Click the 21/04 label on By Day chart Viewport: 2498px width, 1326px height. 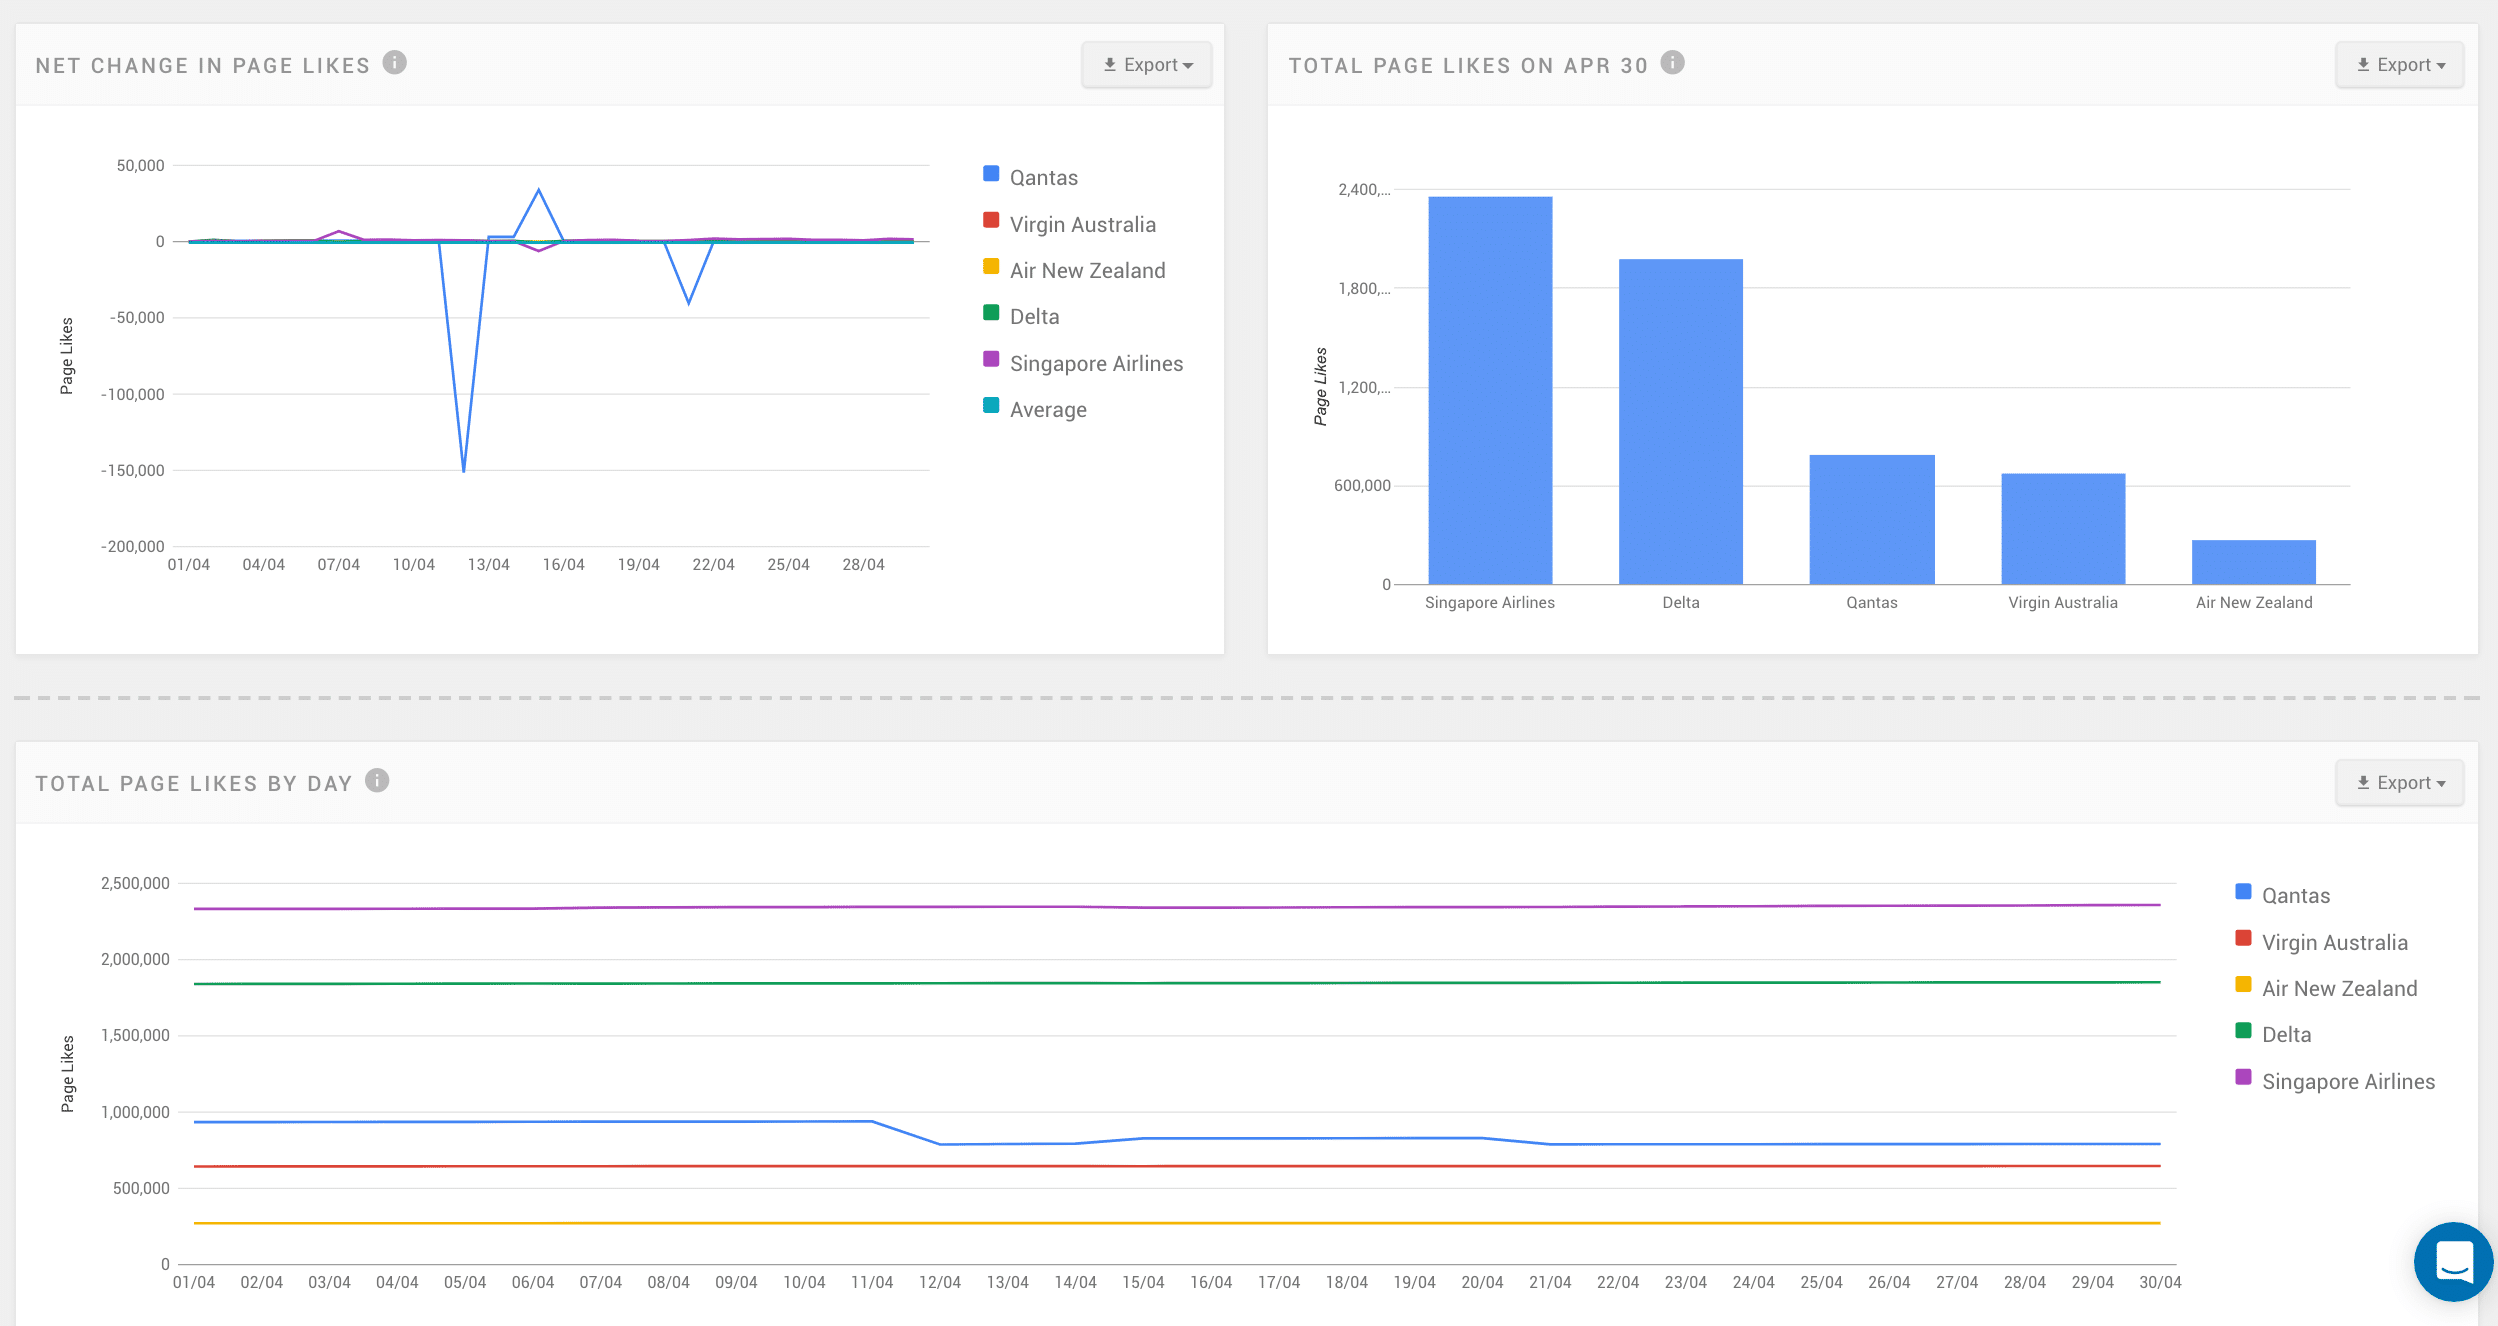click(x=1550, y=1283)
